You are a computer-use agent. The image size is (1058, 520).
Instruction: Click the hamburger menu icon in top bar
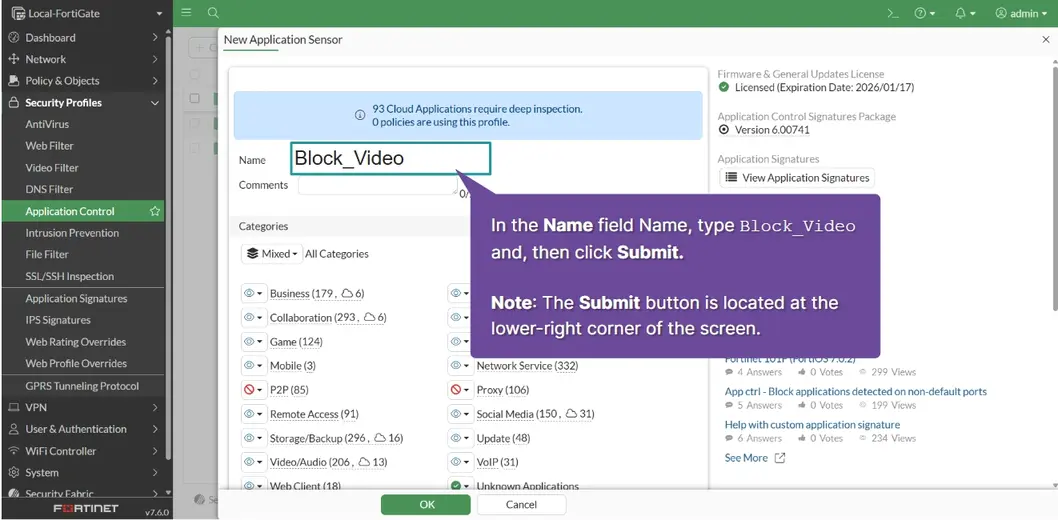(186, 13)
